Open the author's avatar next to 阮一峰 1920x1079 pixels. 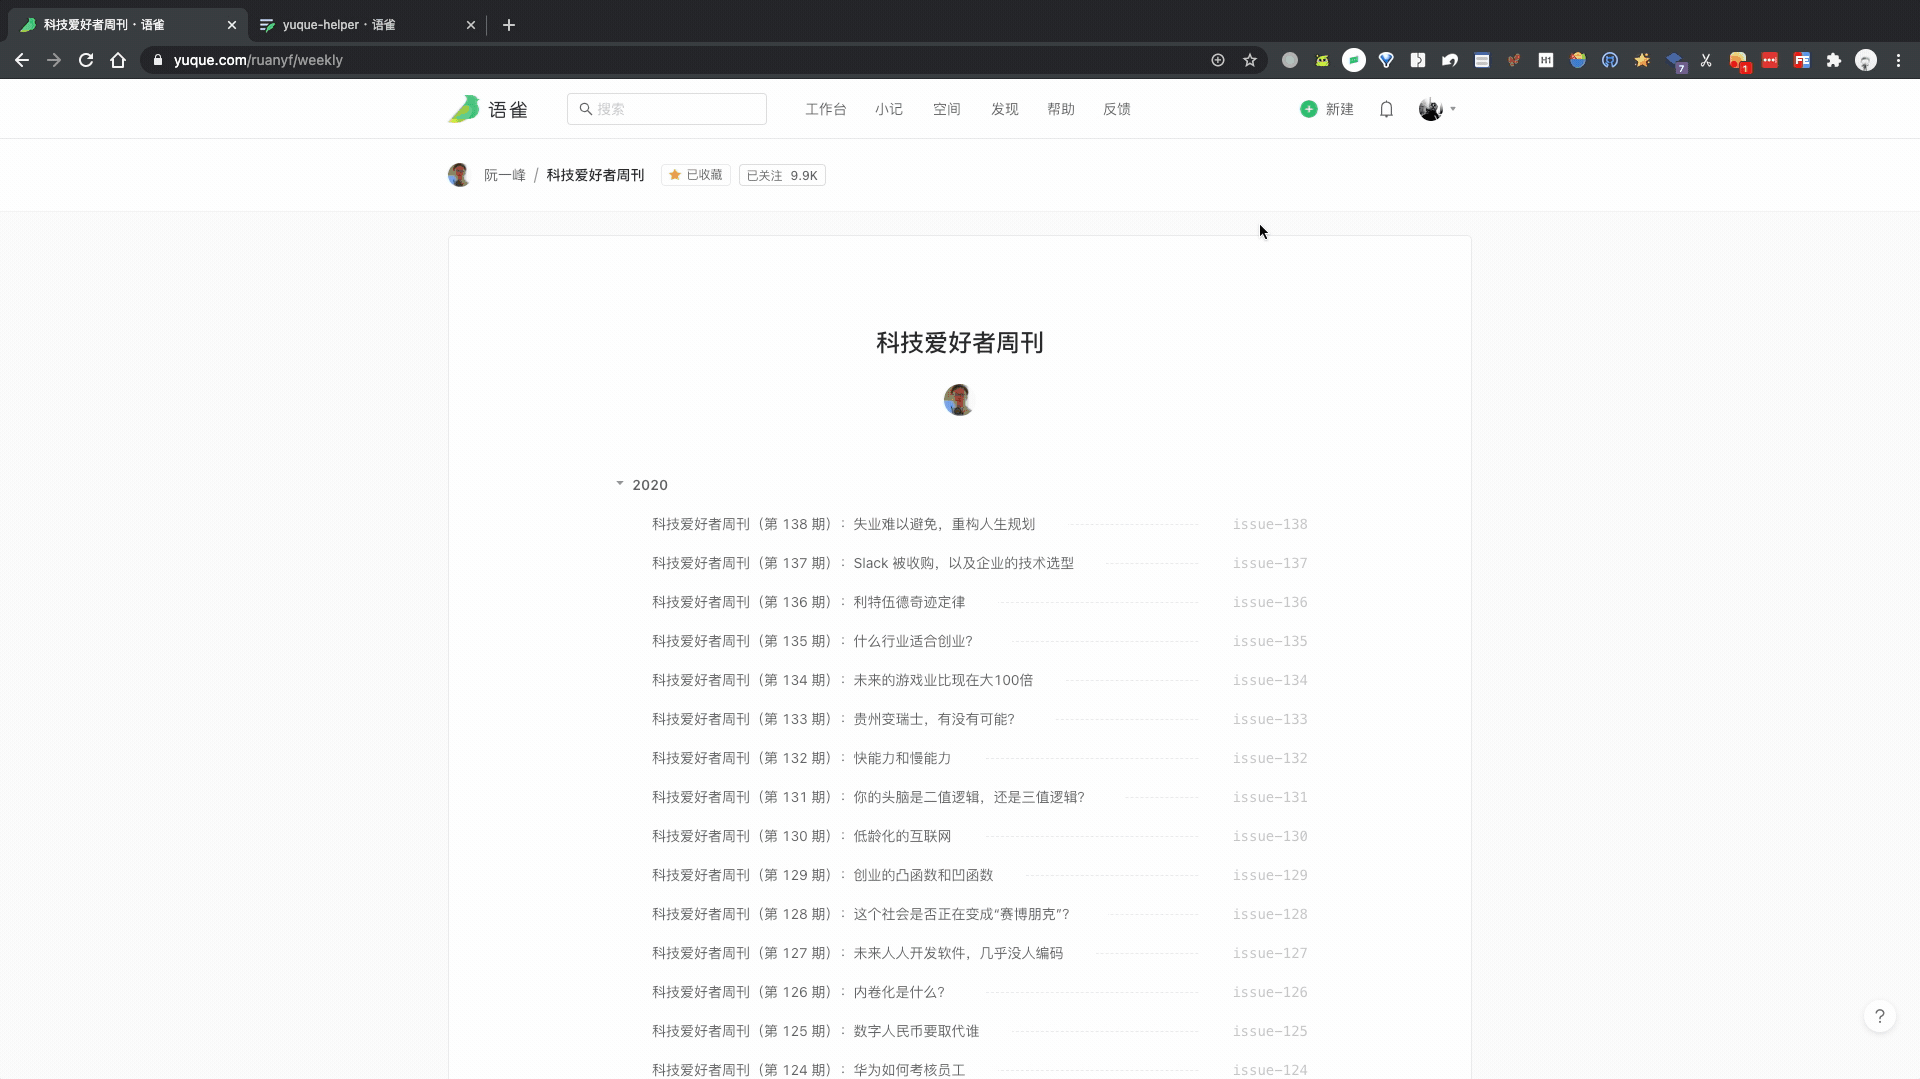459,175
